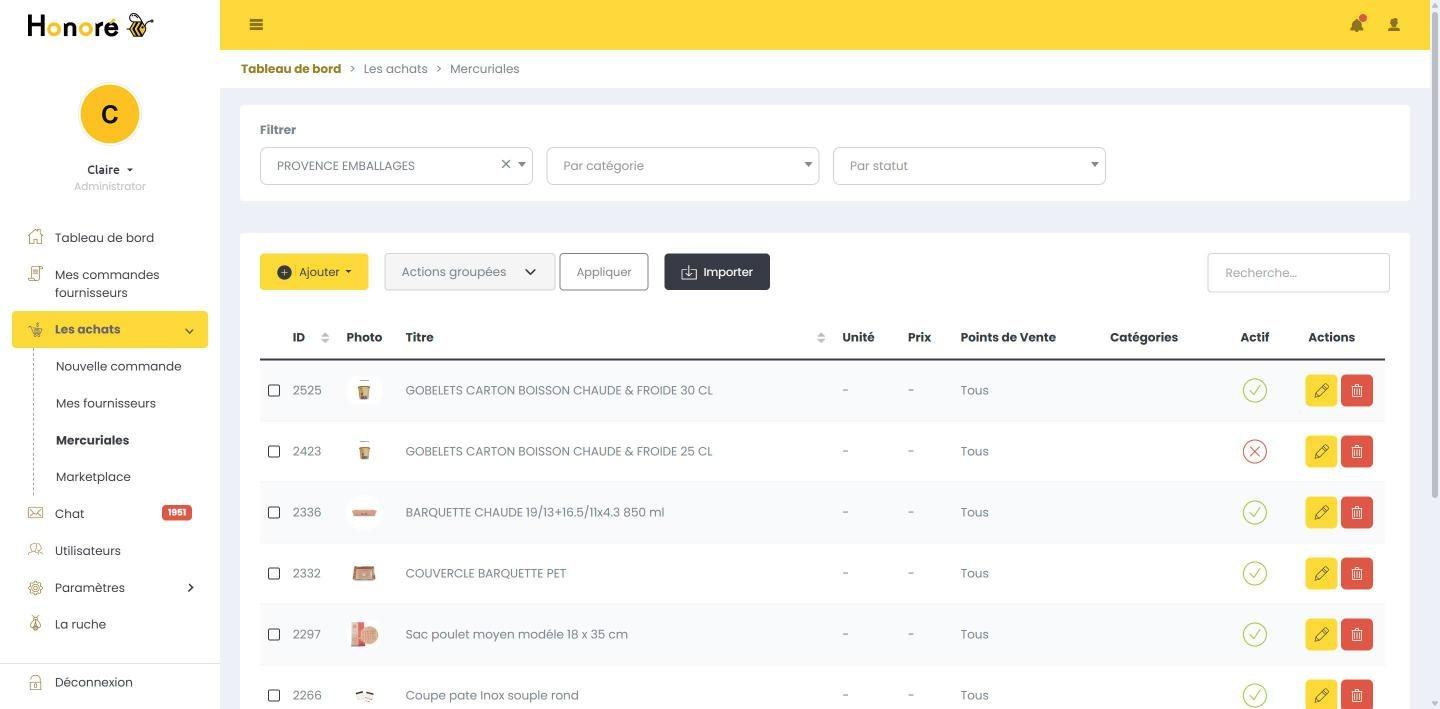Open Mes commandes fournisseurs in sidebar
Screen dimensions: 1440x709
[107, 284]
